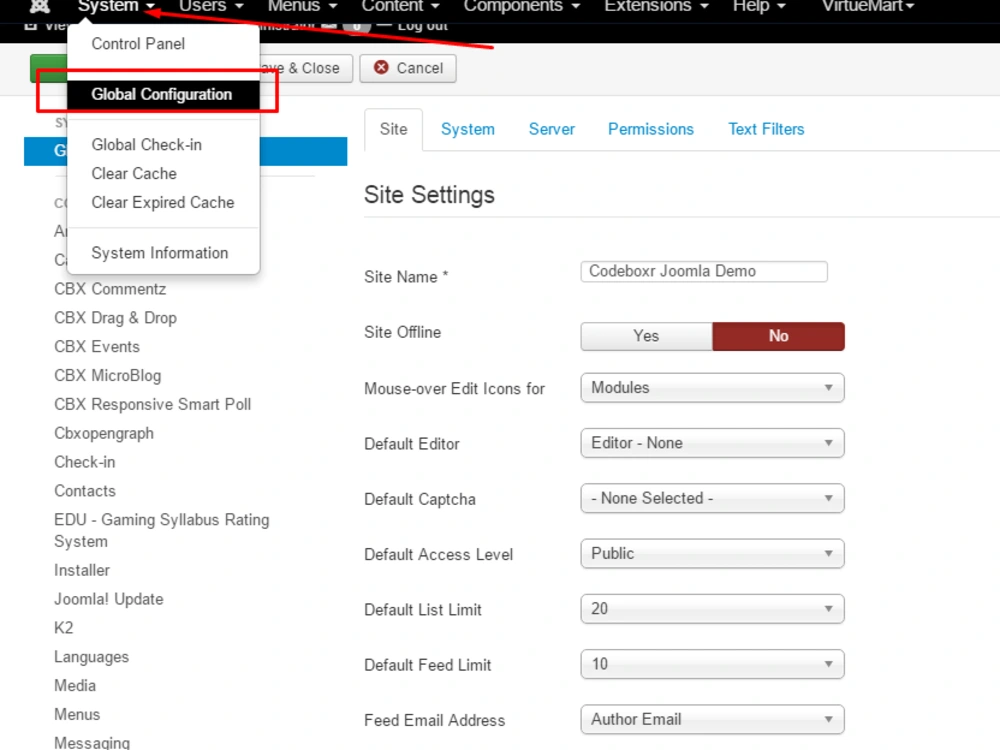Open the Default Editor dropdown

tap(712, 443)
